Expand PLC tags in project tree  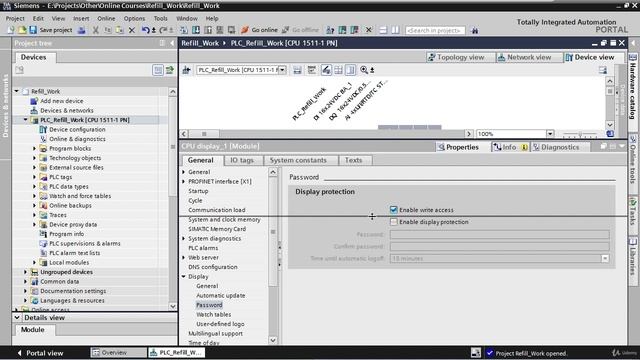[x=35, y=177]
